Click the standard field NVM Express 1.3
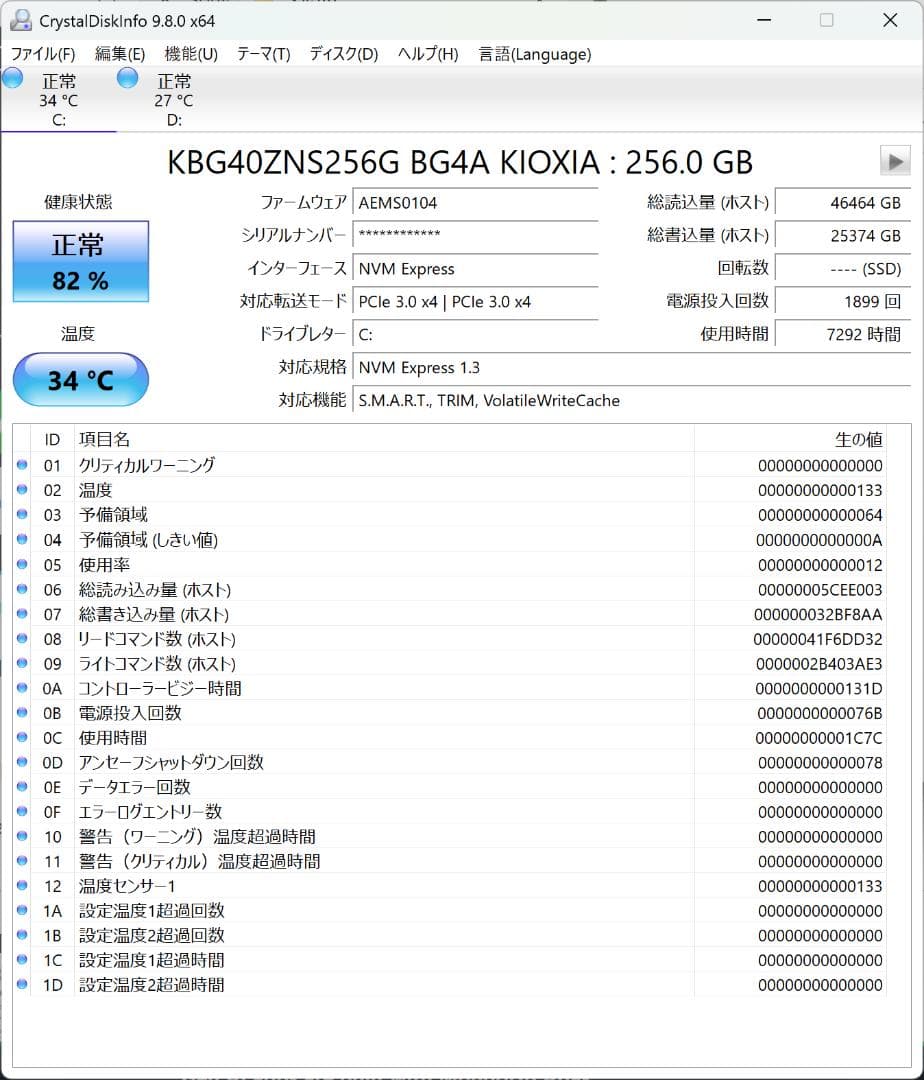Viewport: 924px width, 1080px height. (x=631, y=368)
